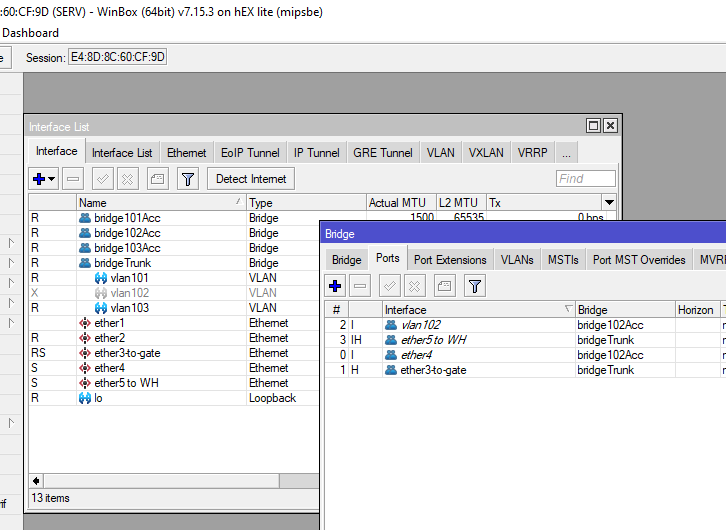Sort by Interface column in Bridge window

[x=478, y=310]
